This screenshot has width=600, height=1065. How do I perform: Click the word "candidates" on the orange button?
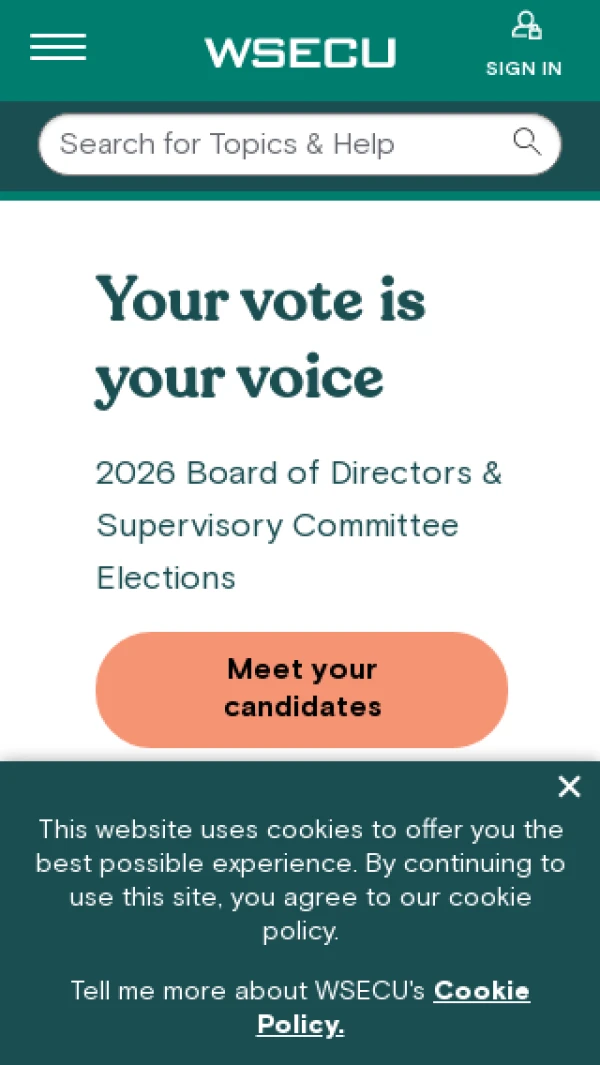coord(302,707)
